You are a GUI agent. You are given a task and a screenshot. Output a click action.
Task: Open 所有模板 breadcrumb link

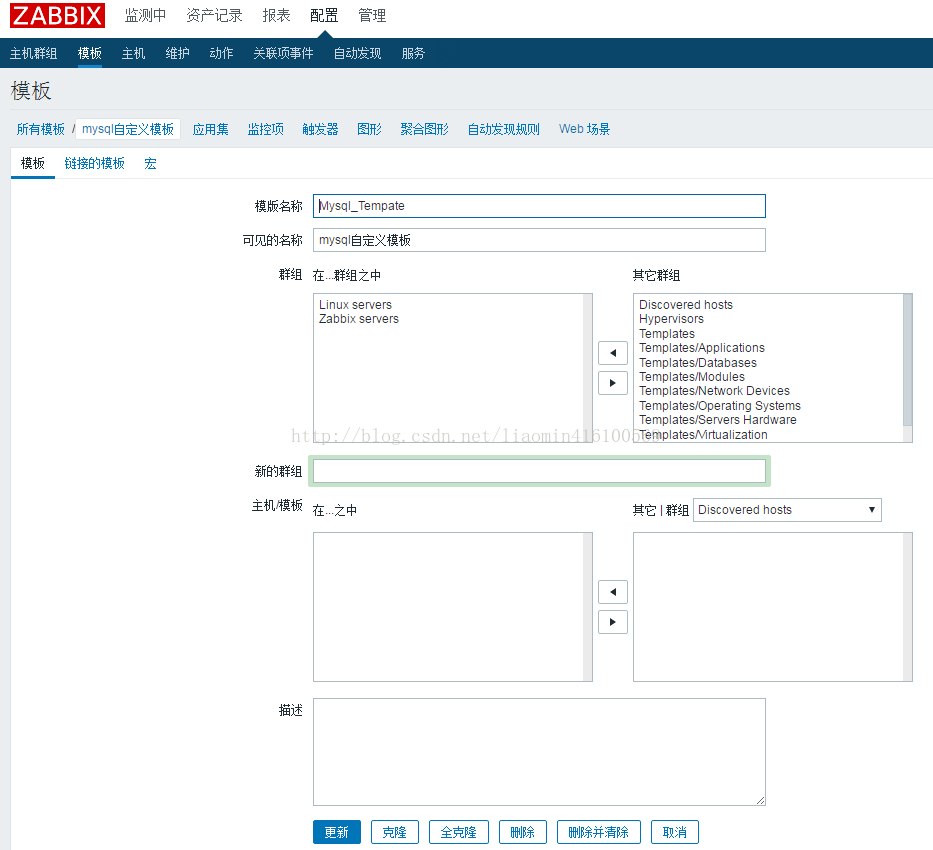40,129
